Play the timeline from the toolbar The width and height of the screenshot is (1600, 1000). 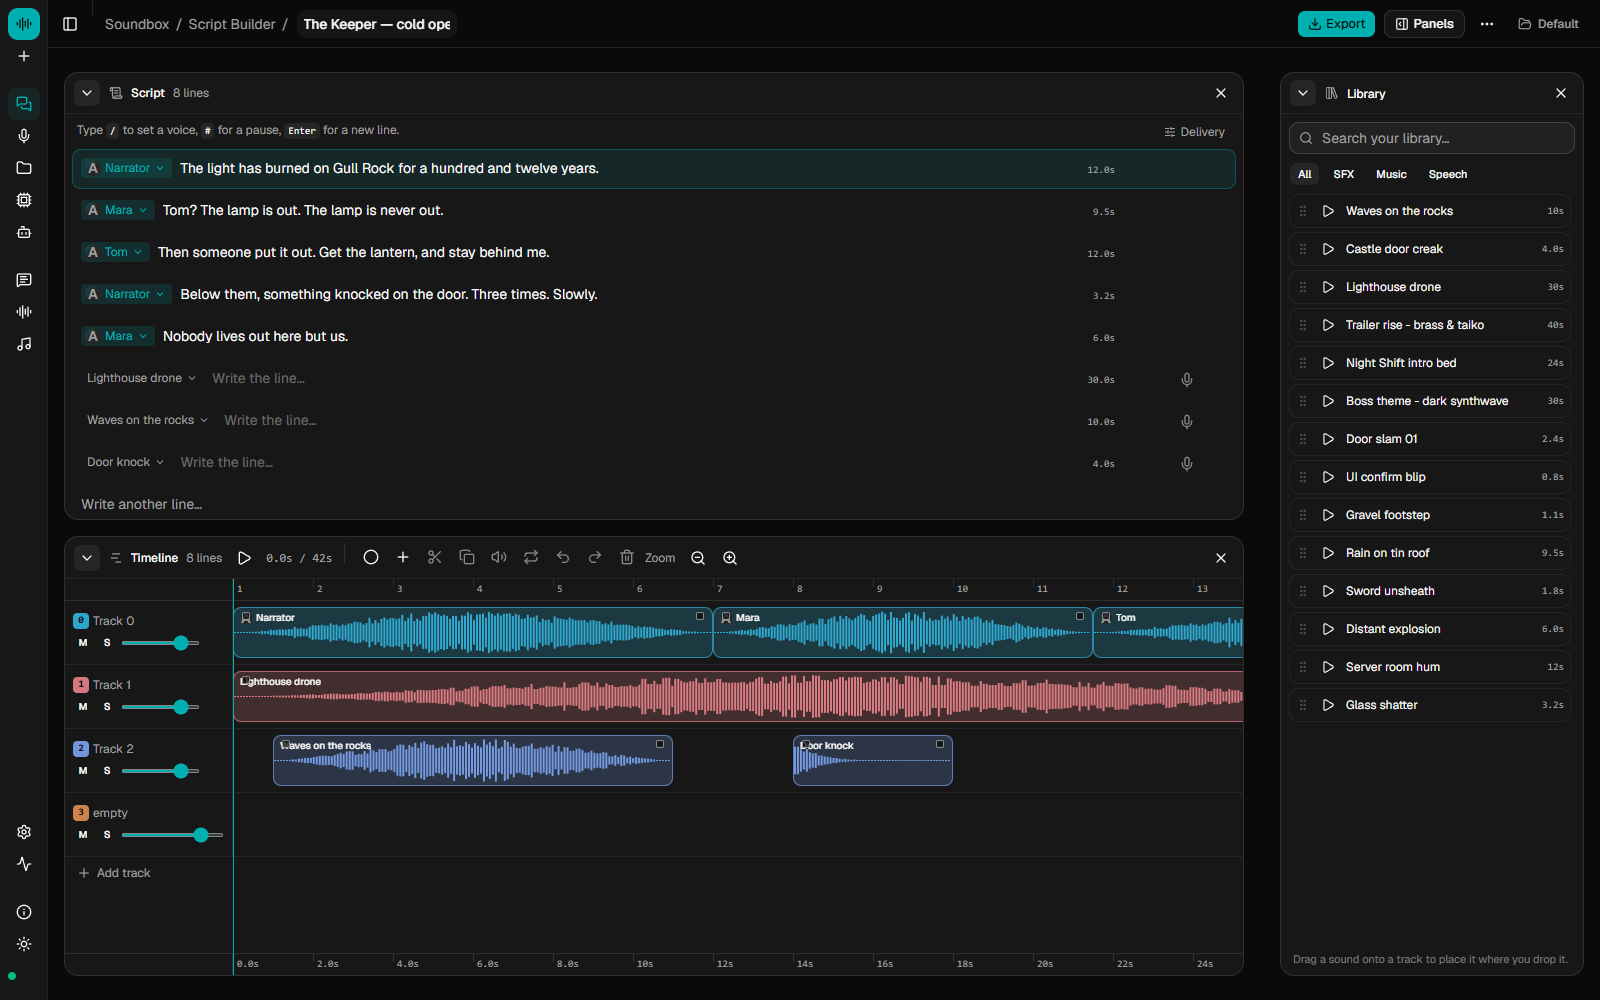pyautogui.click(x=244, y=558)
